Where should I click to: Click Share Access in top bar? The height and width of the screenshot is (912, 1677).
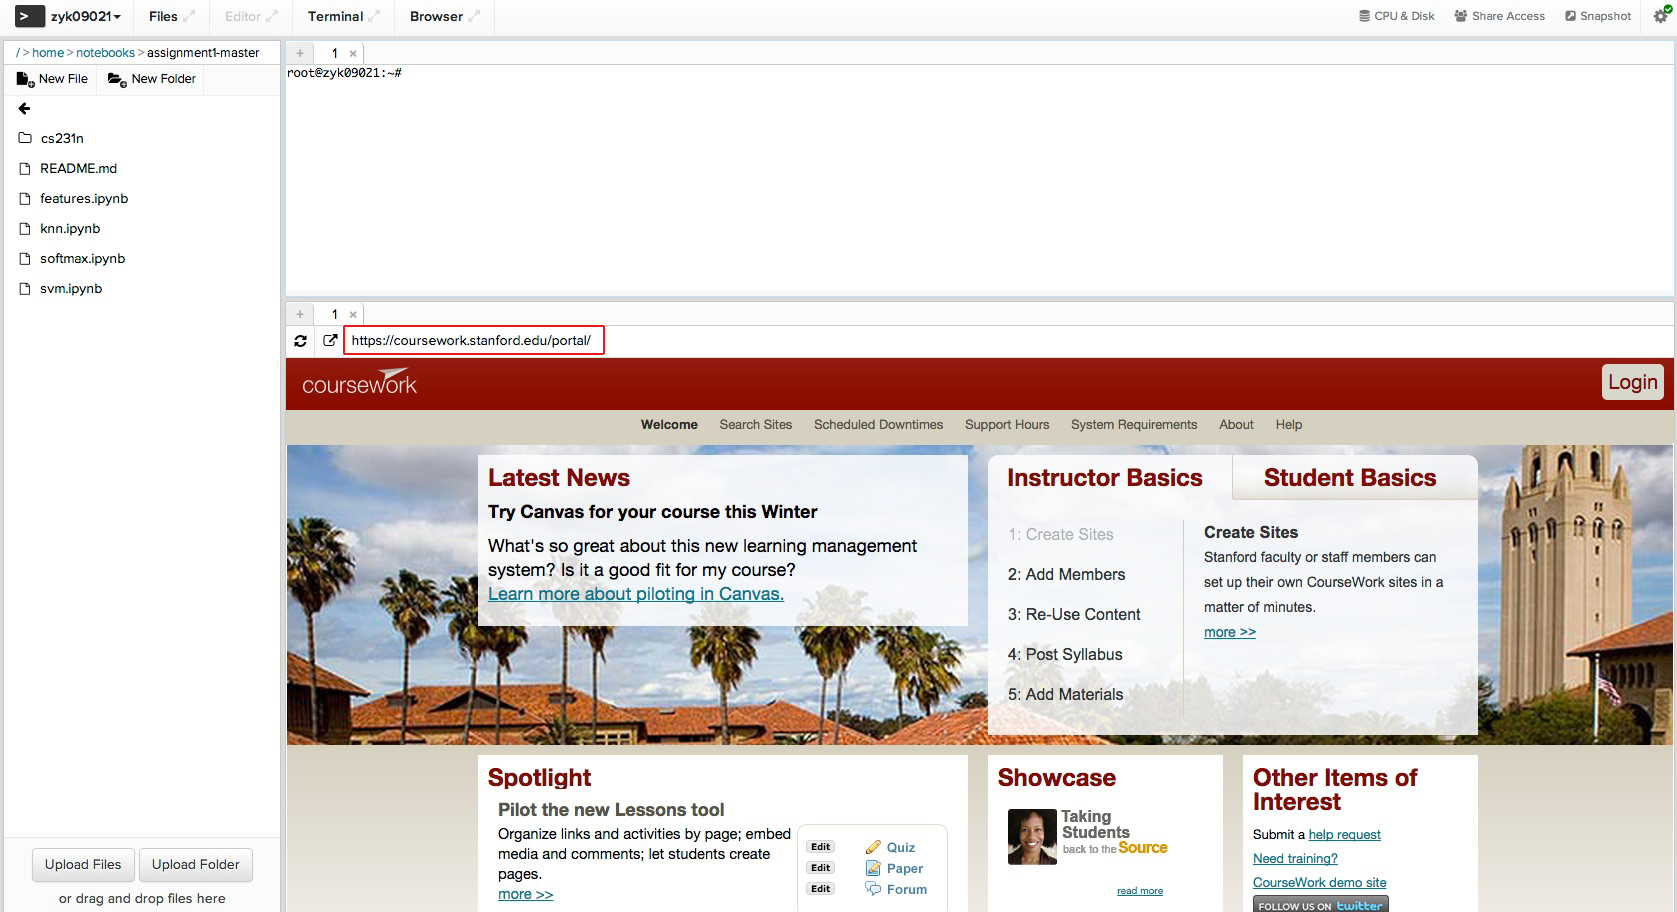point(1499,16)
